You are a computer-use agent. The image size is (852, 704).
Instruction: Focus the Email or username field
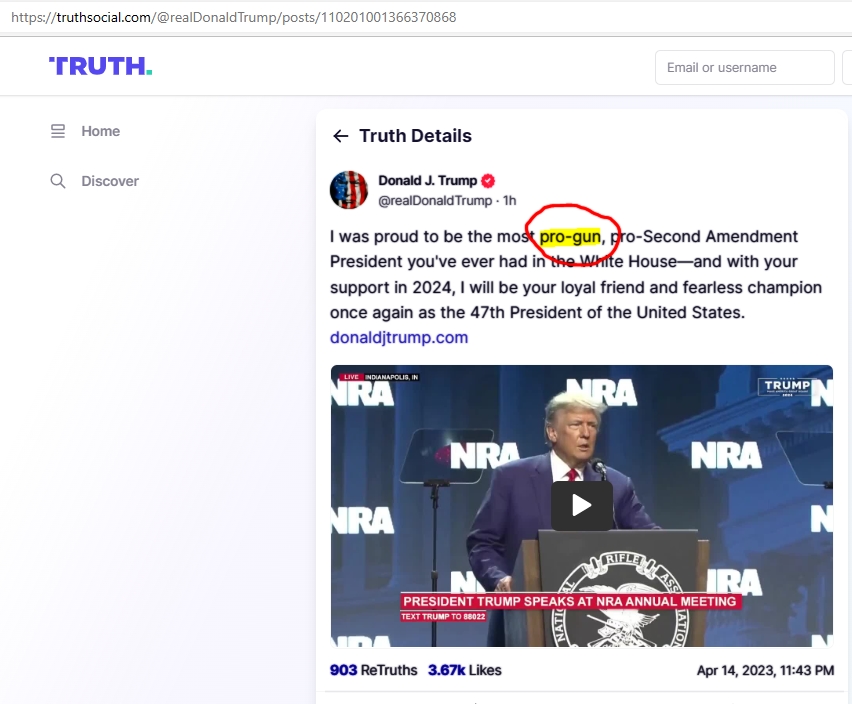(744, 67)
